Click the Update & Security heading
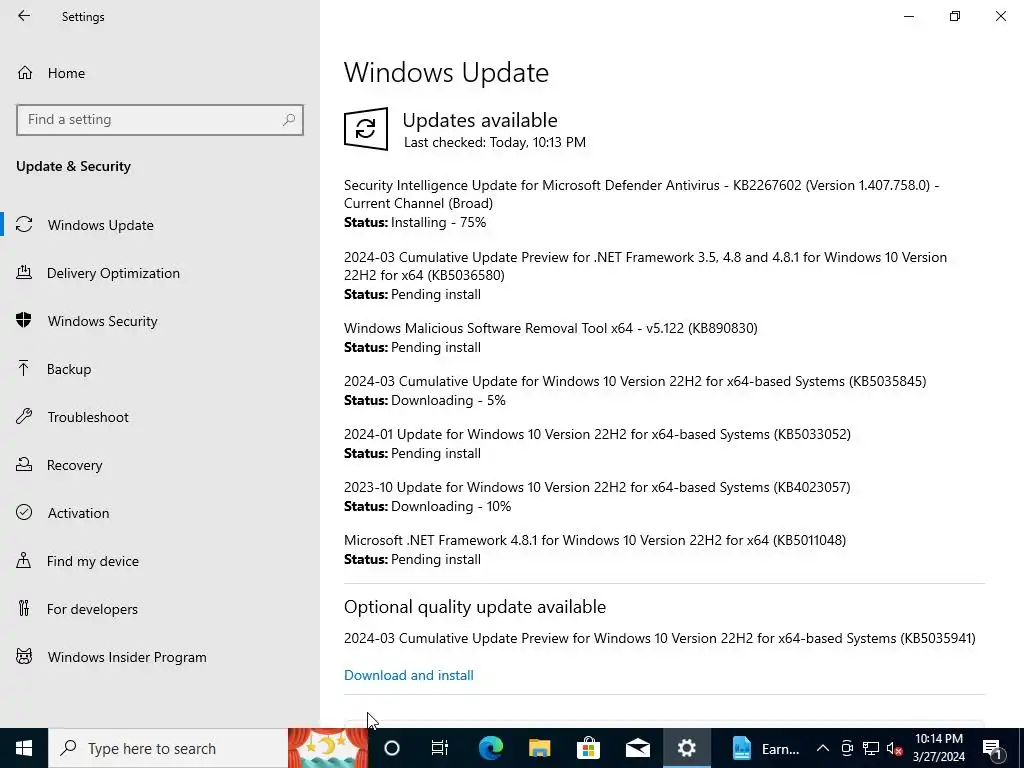This screenshot has width=1024, height=768. tap(73, 166)
